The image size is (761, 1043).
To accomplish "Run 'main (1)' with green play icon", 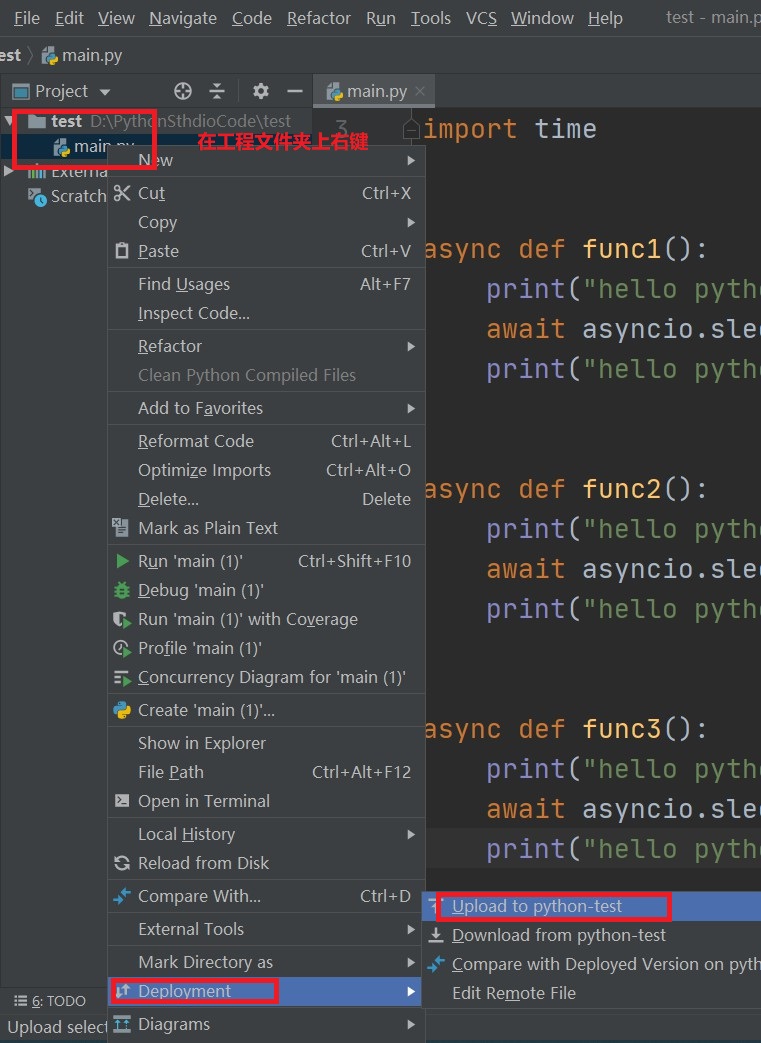I will pos(266,561).
